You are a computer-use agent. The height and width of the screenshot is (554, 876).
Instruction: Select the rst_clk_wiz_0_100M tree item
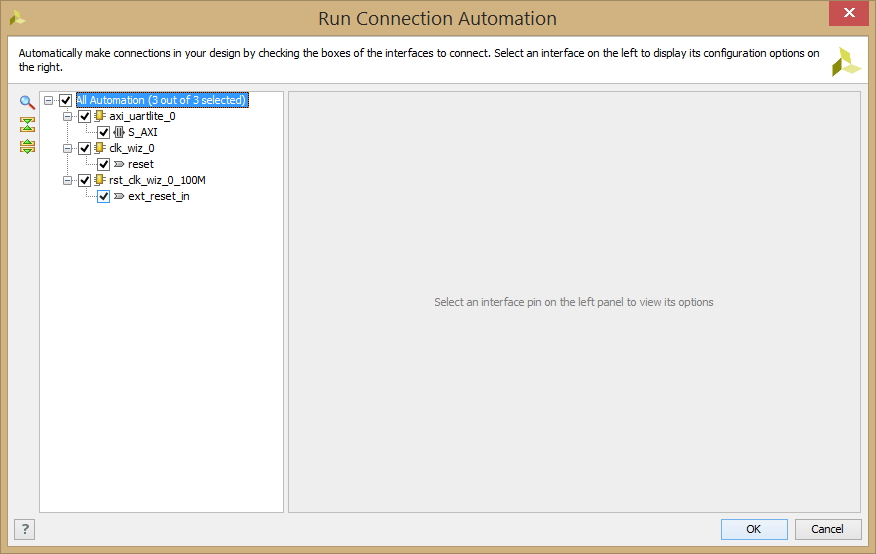pos(157,180)
